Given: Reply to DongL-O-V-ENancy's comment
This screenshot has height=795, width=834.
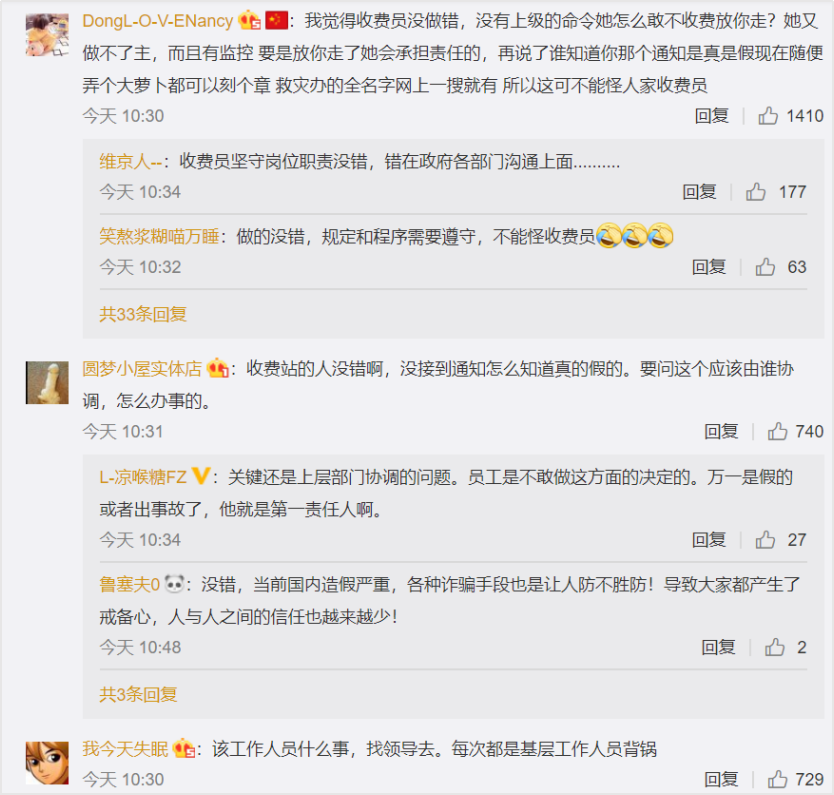Looking at the screenshot, I should [711, 115].
